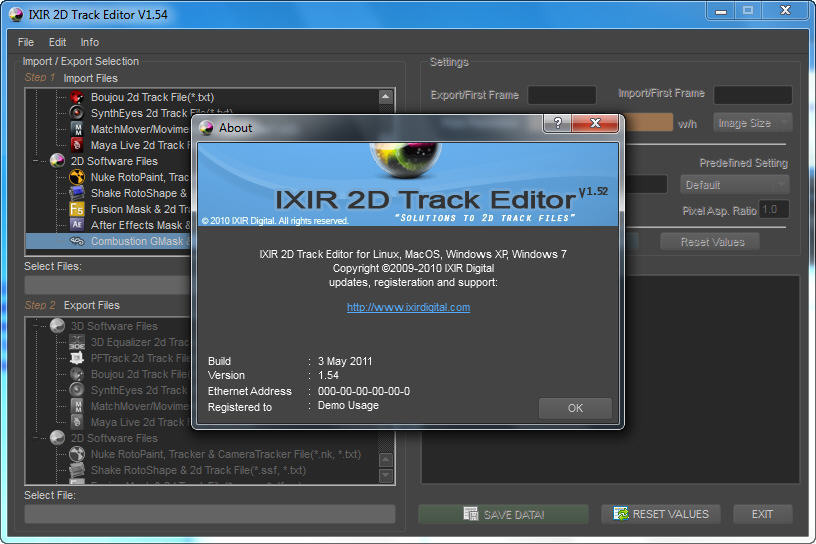816x544 pixels.
Task: Click the Save Data spreadsheet icon
Action: [x=470, y=514]
